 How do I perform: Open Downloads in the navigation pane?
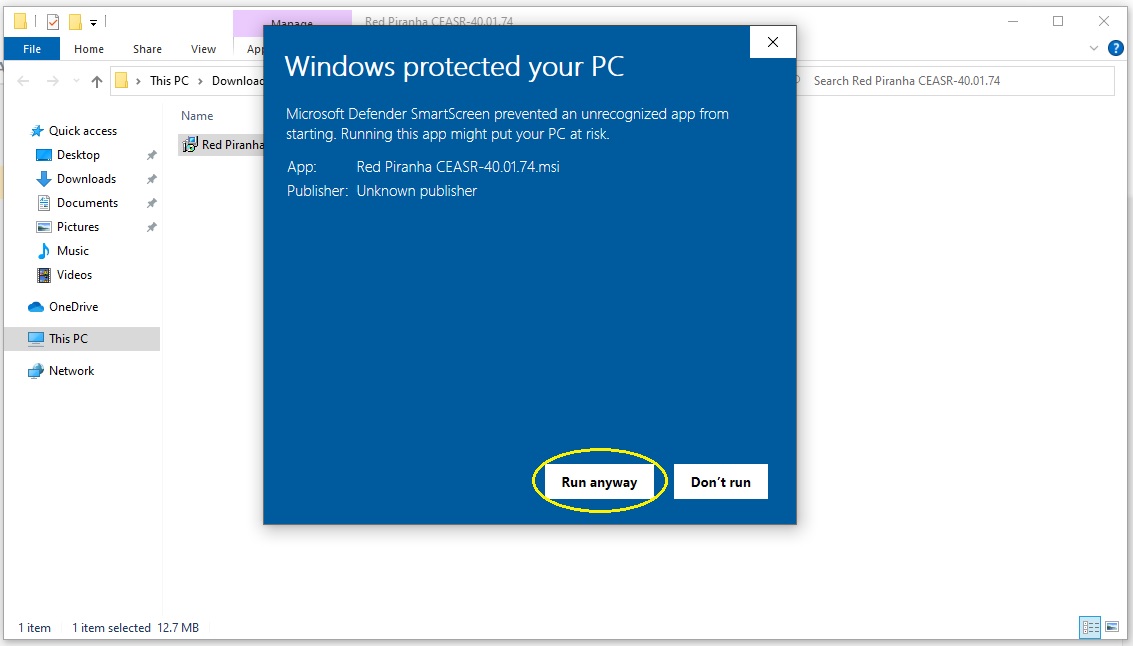[x=86, y=178]
